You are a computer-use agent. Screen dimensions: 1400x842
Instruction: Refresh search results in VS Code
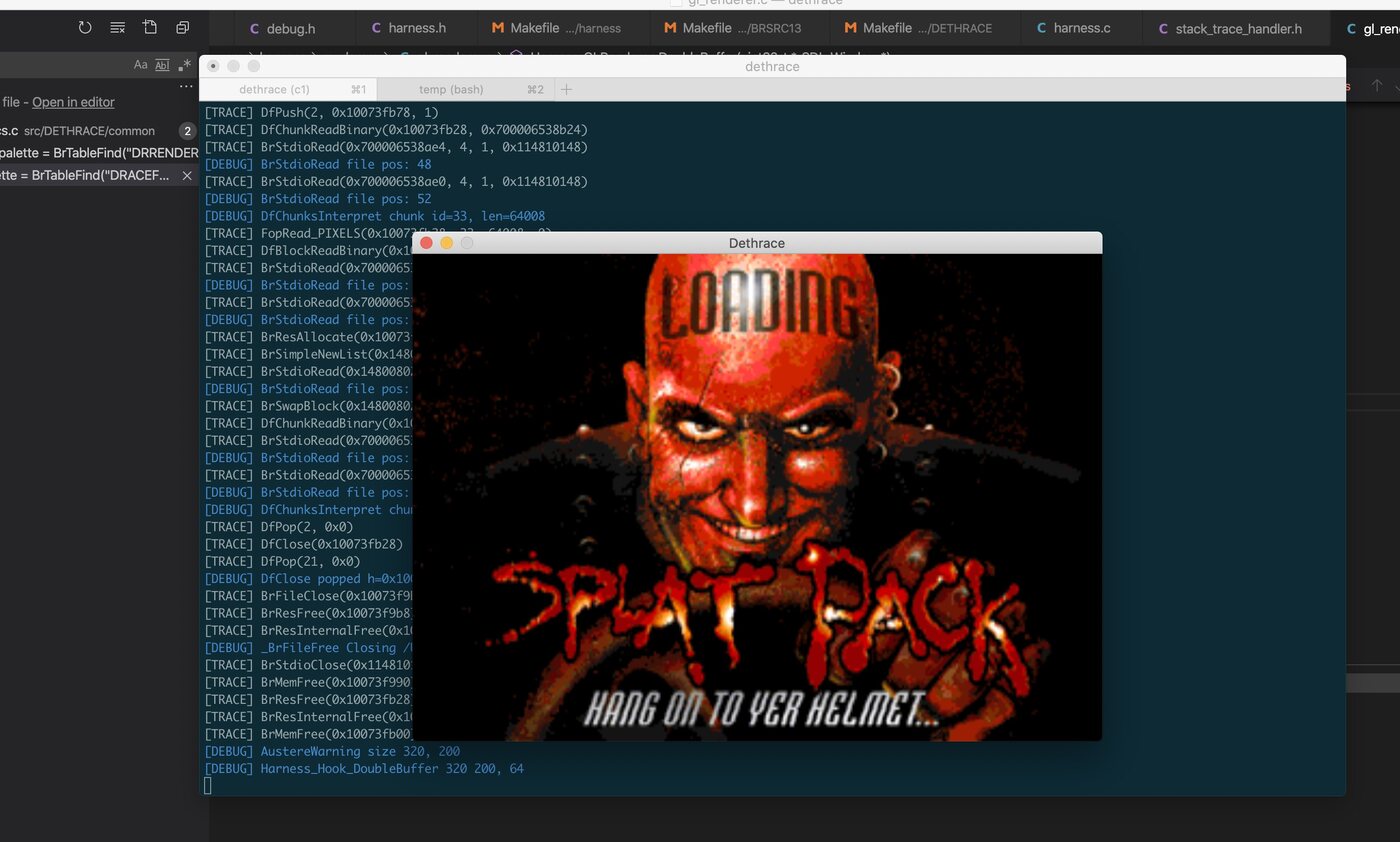(85, 28)
